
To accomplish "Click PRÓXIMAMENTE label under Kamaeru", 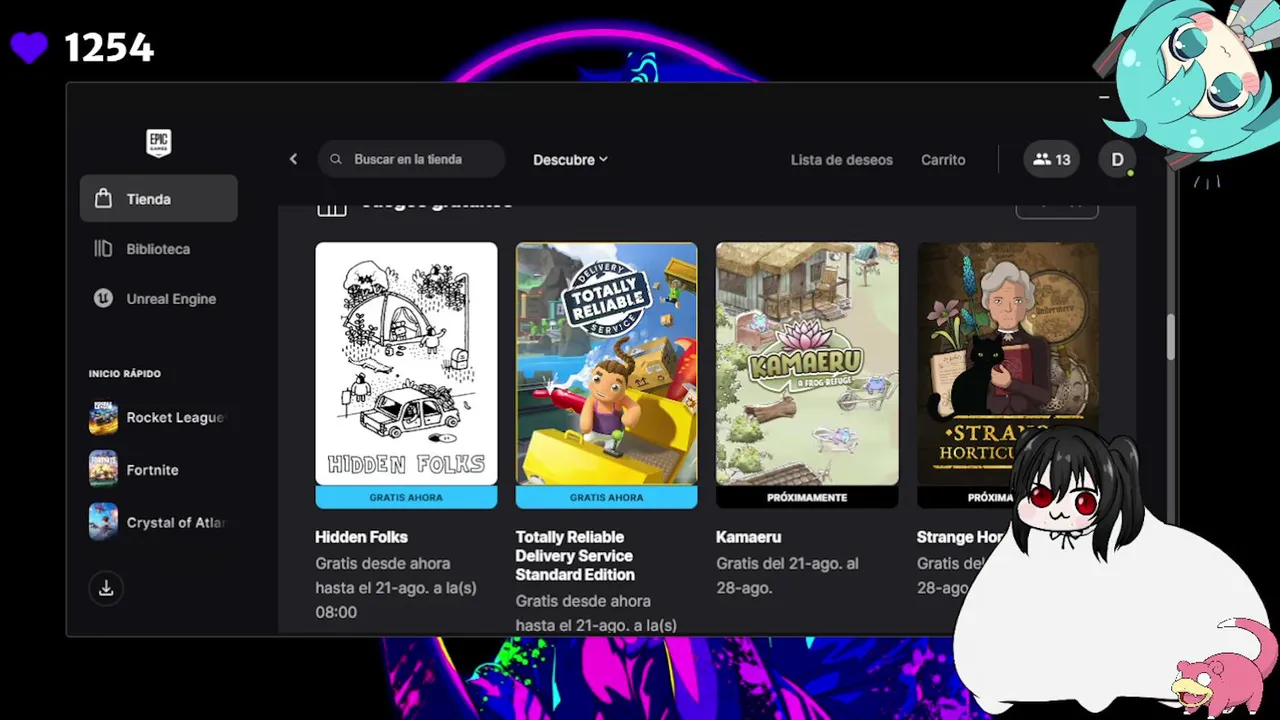I will (x=807, y=497).
